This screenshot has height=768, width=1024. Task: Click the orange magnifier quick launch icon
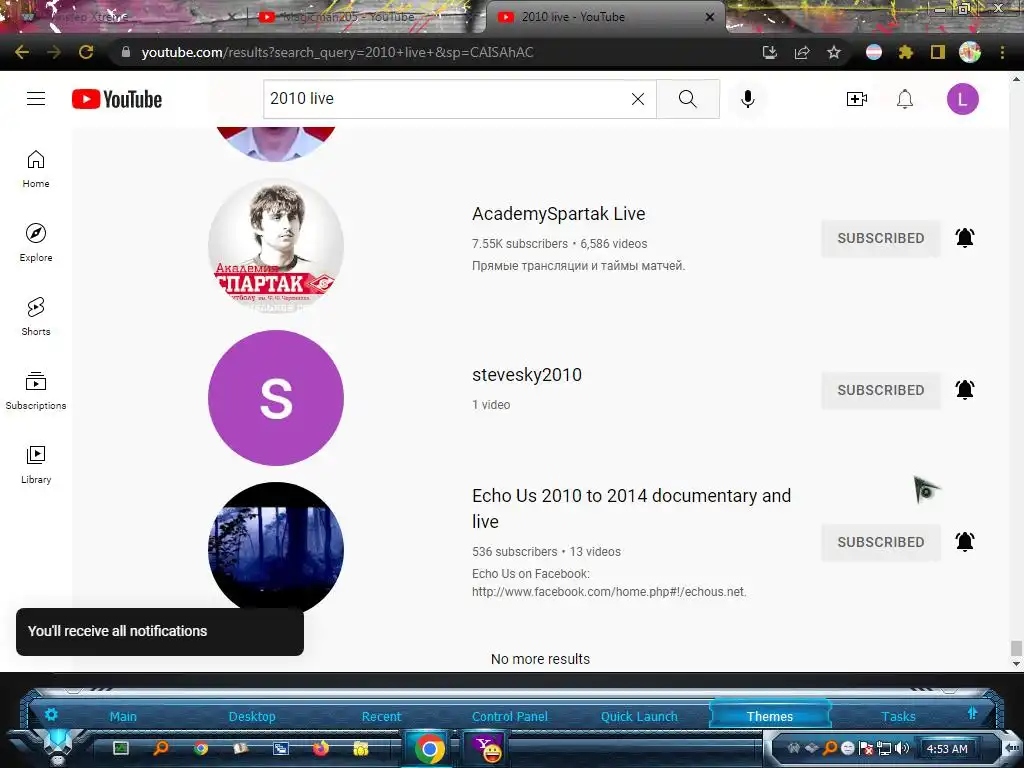[x=161, y=748]
